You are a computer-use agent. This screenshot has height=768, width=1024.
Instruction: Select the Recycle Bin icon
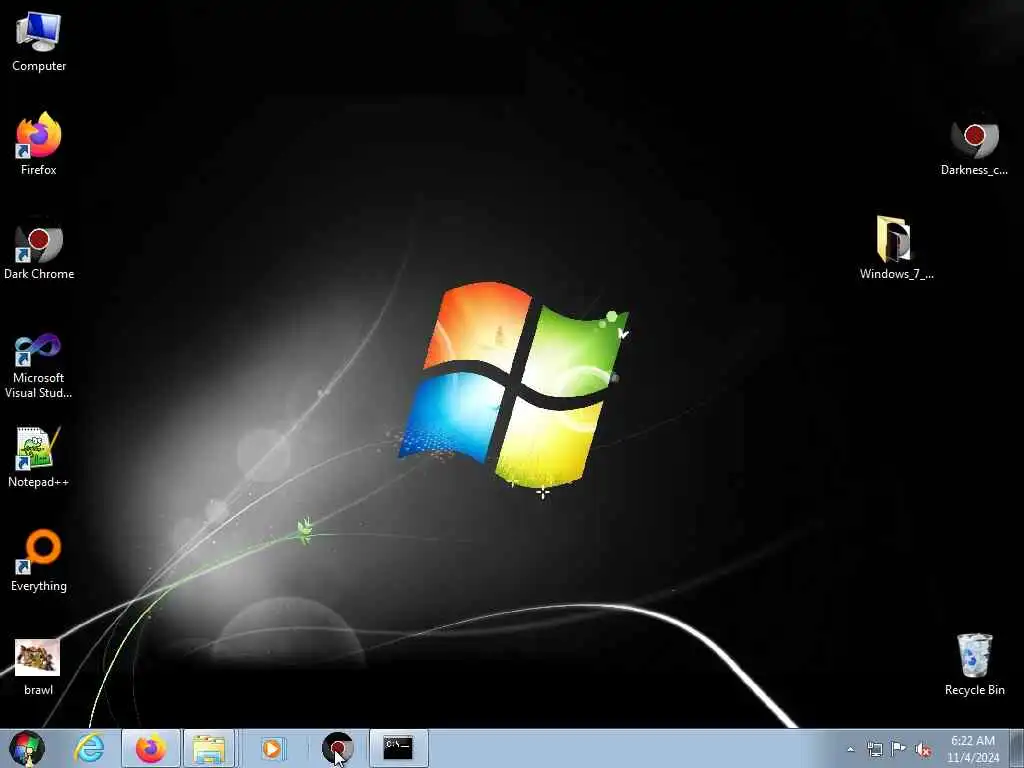coord(974,664)
